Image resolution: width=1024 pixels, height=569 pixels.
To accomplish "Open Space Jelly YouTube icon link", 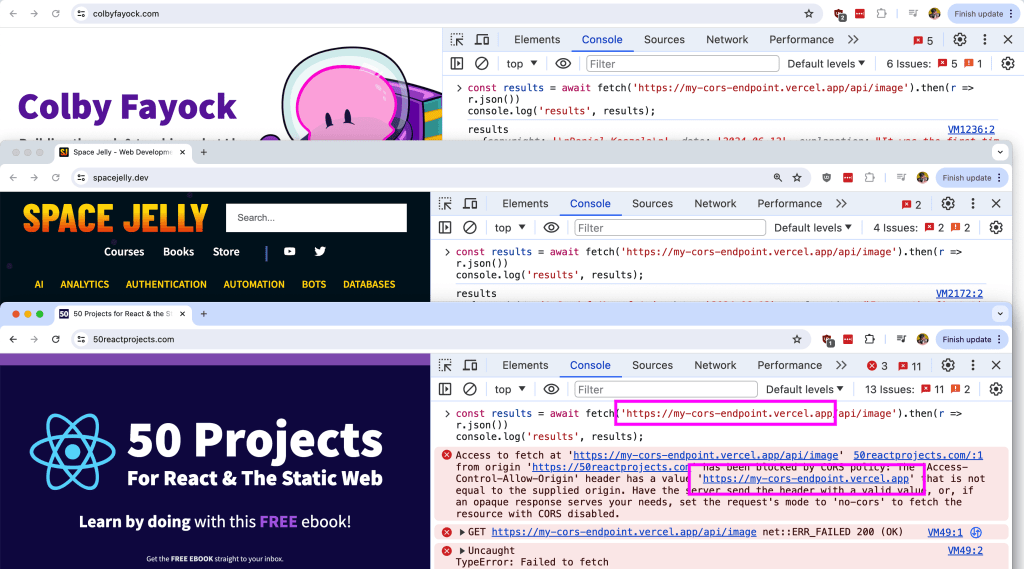I will tap(289, 252).
